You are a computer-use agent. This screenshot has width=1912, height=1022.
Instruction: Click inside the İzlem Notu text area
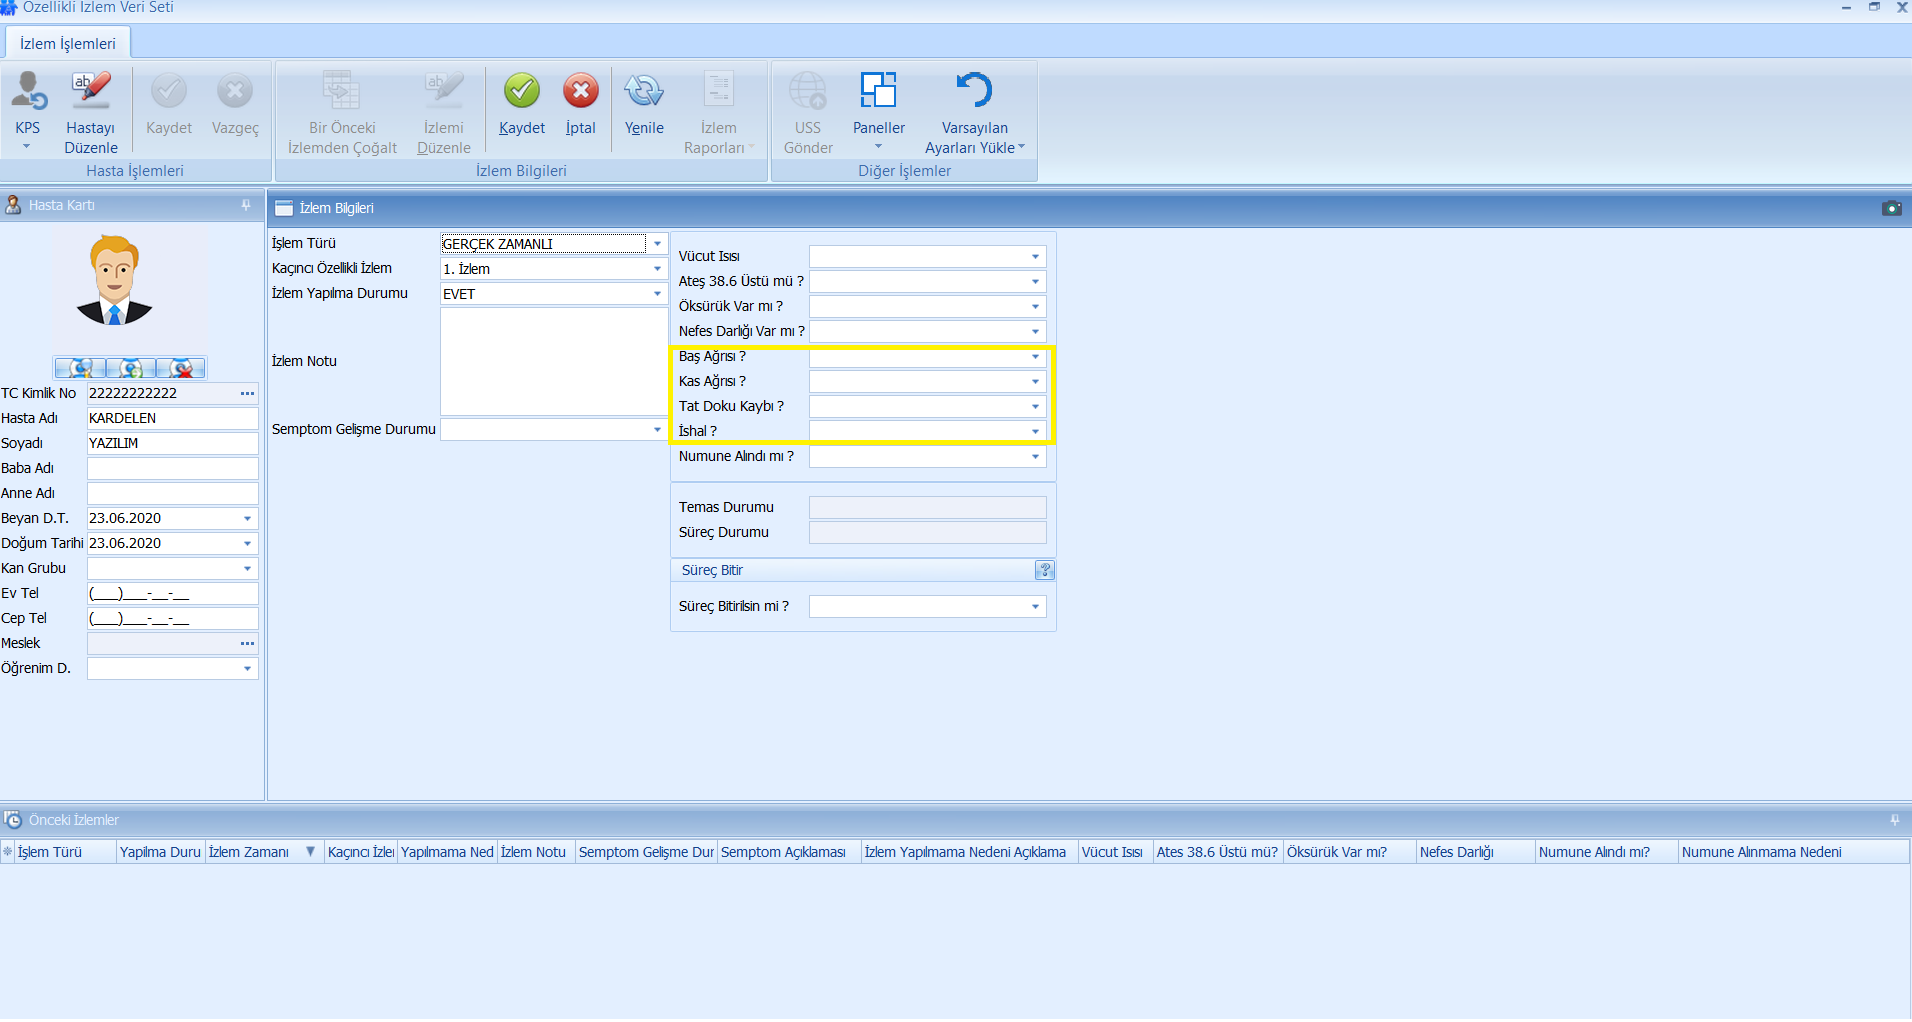pos(553,361)
